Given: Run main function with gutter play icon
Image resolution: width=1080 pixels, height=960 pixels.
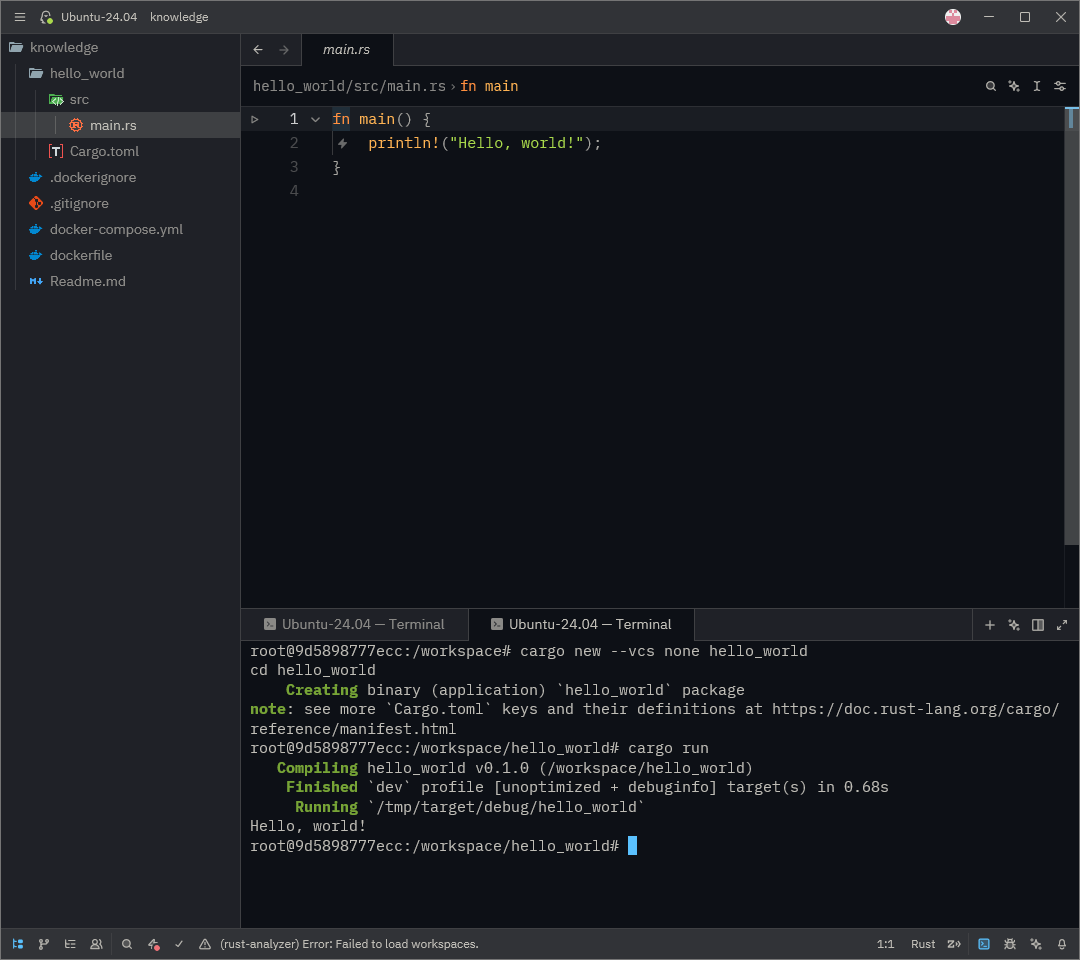Looking at the screenshot, I should 255,119.
